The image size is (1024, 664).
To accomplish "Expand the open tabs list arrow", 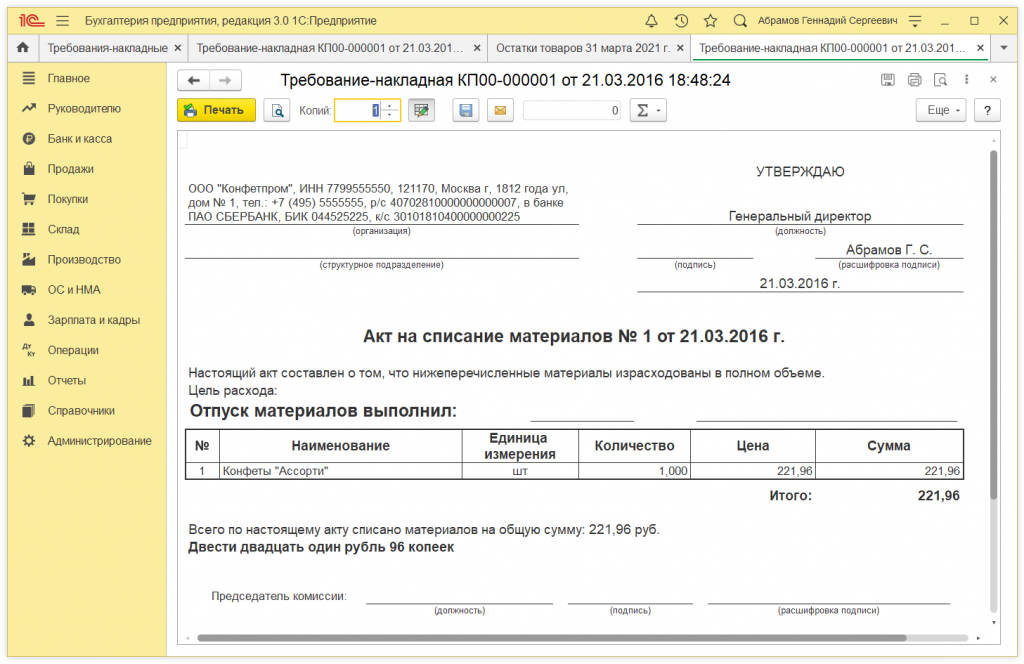I will 1005,48.
